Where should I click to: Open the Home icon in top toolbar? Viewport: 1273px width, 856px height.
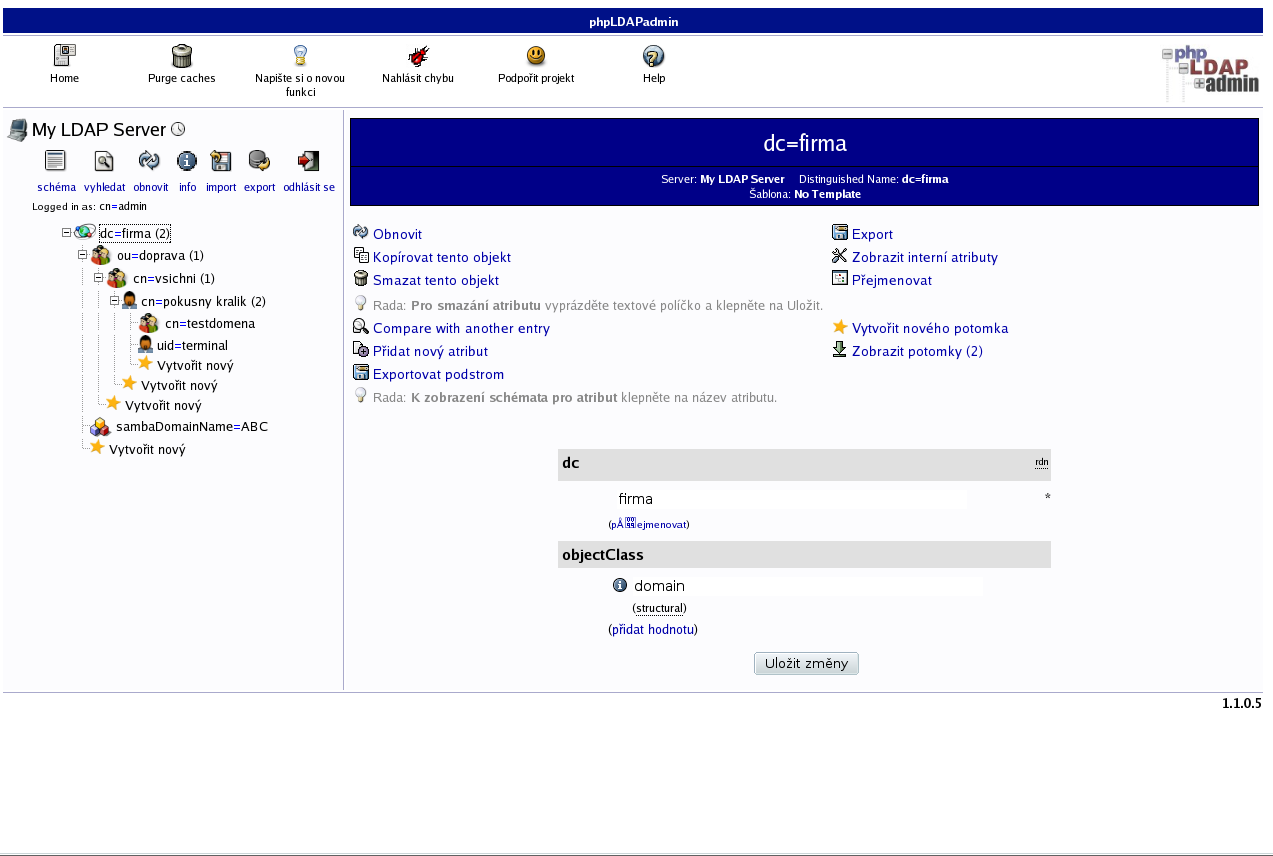(x=64, y=56)
